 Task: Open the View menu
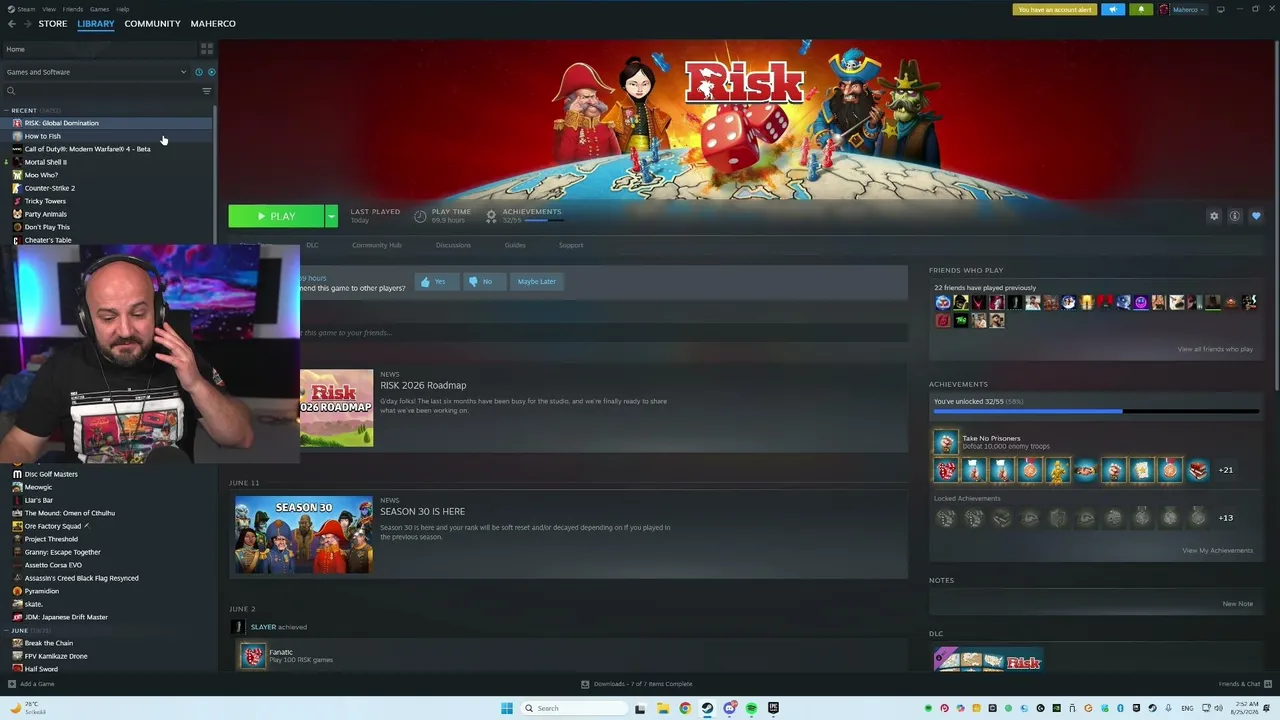click(x=49, y=9)
